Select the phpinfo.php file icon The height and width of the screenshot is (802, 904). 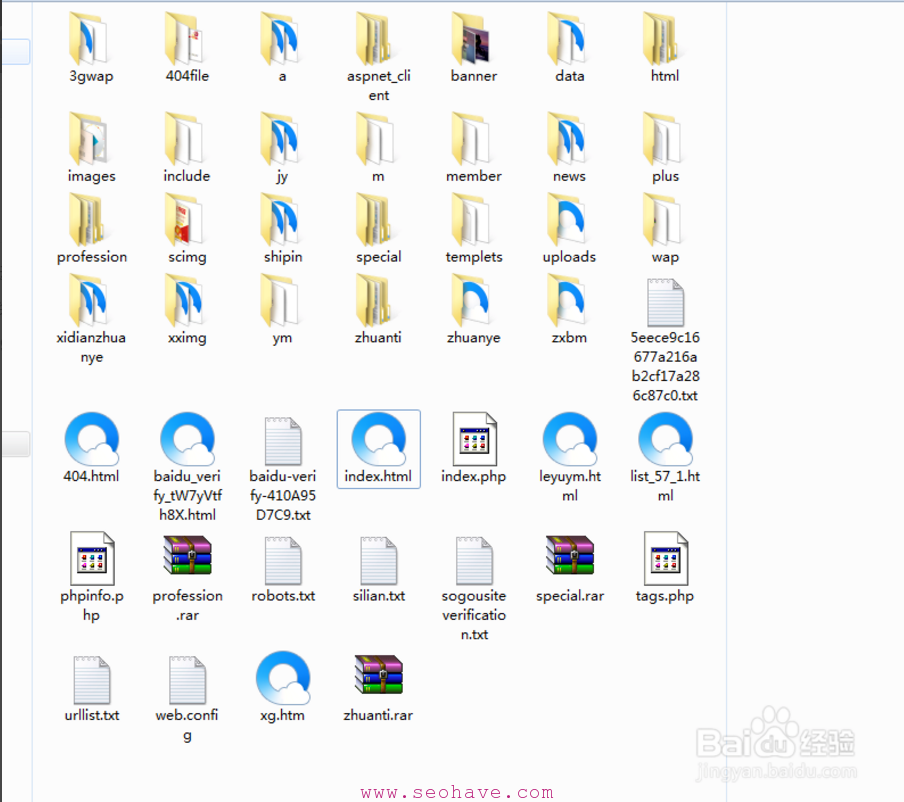point(92,558)
